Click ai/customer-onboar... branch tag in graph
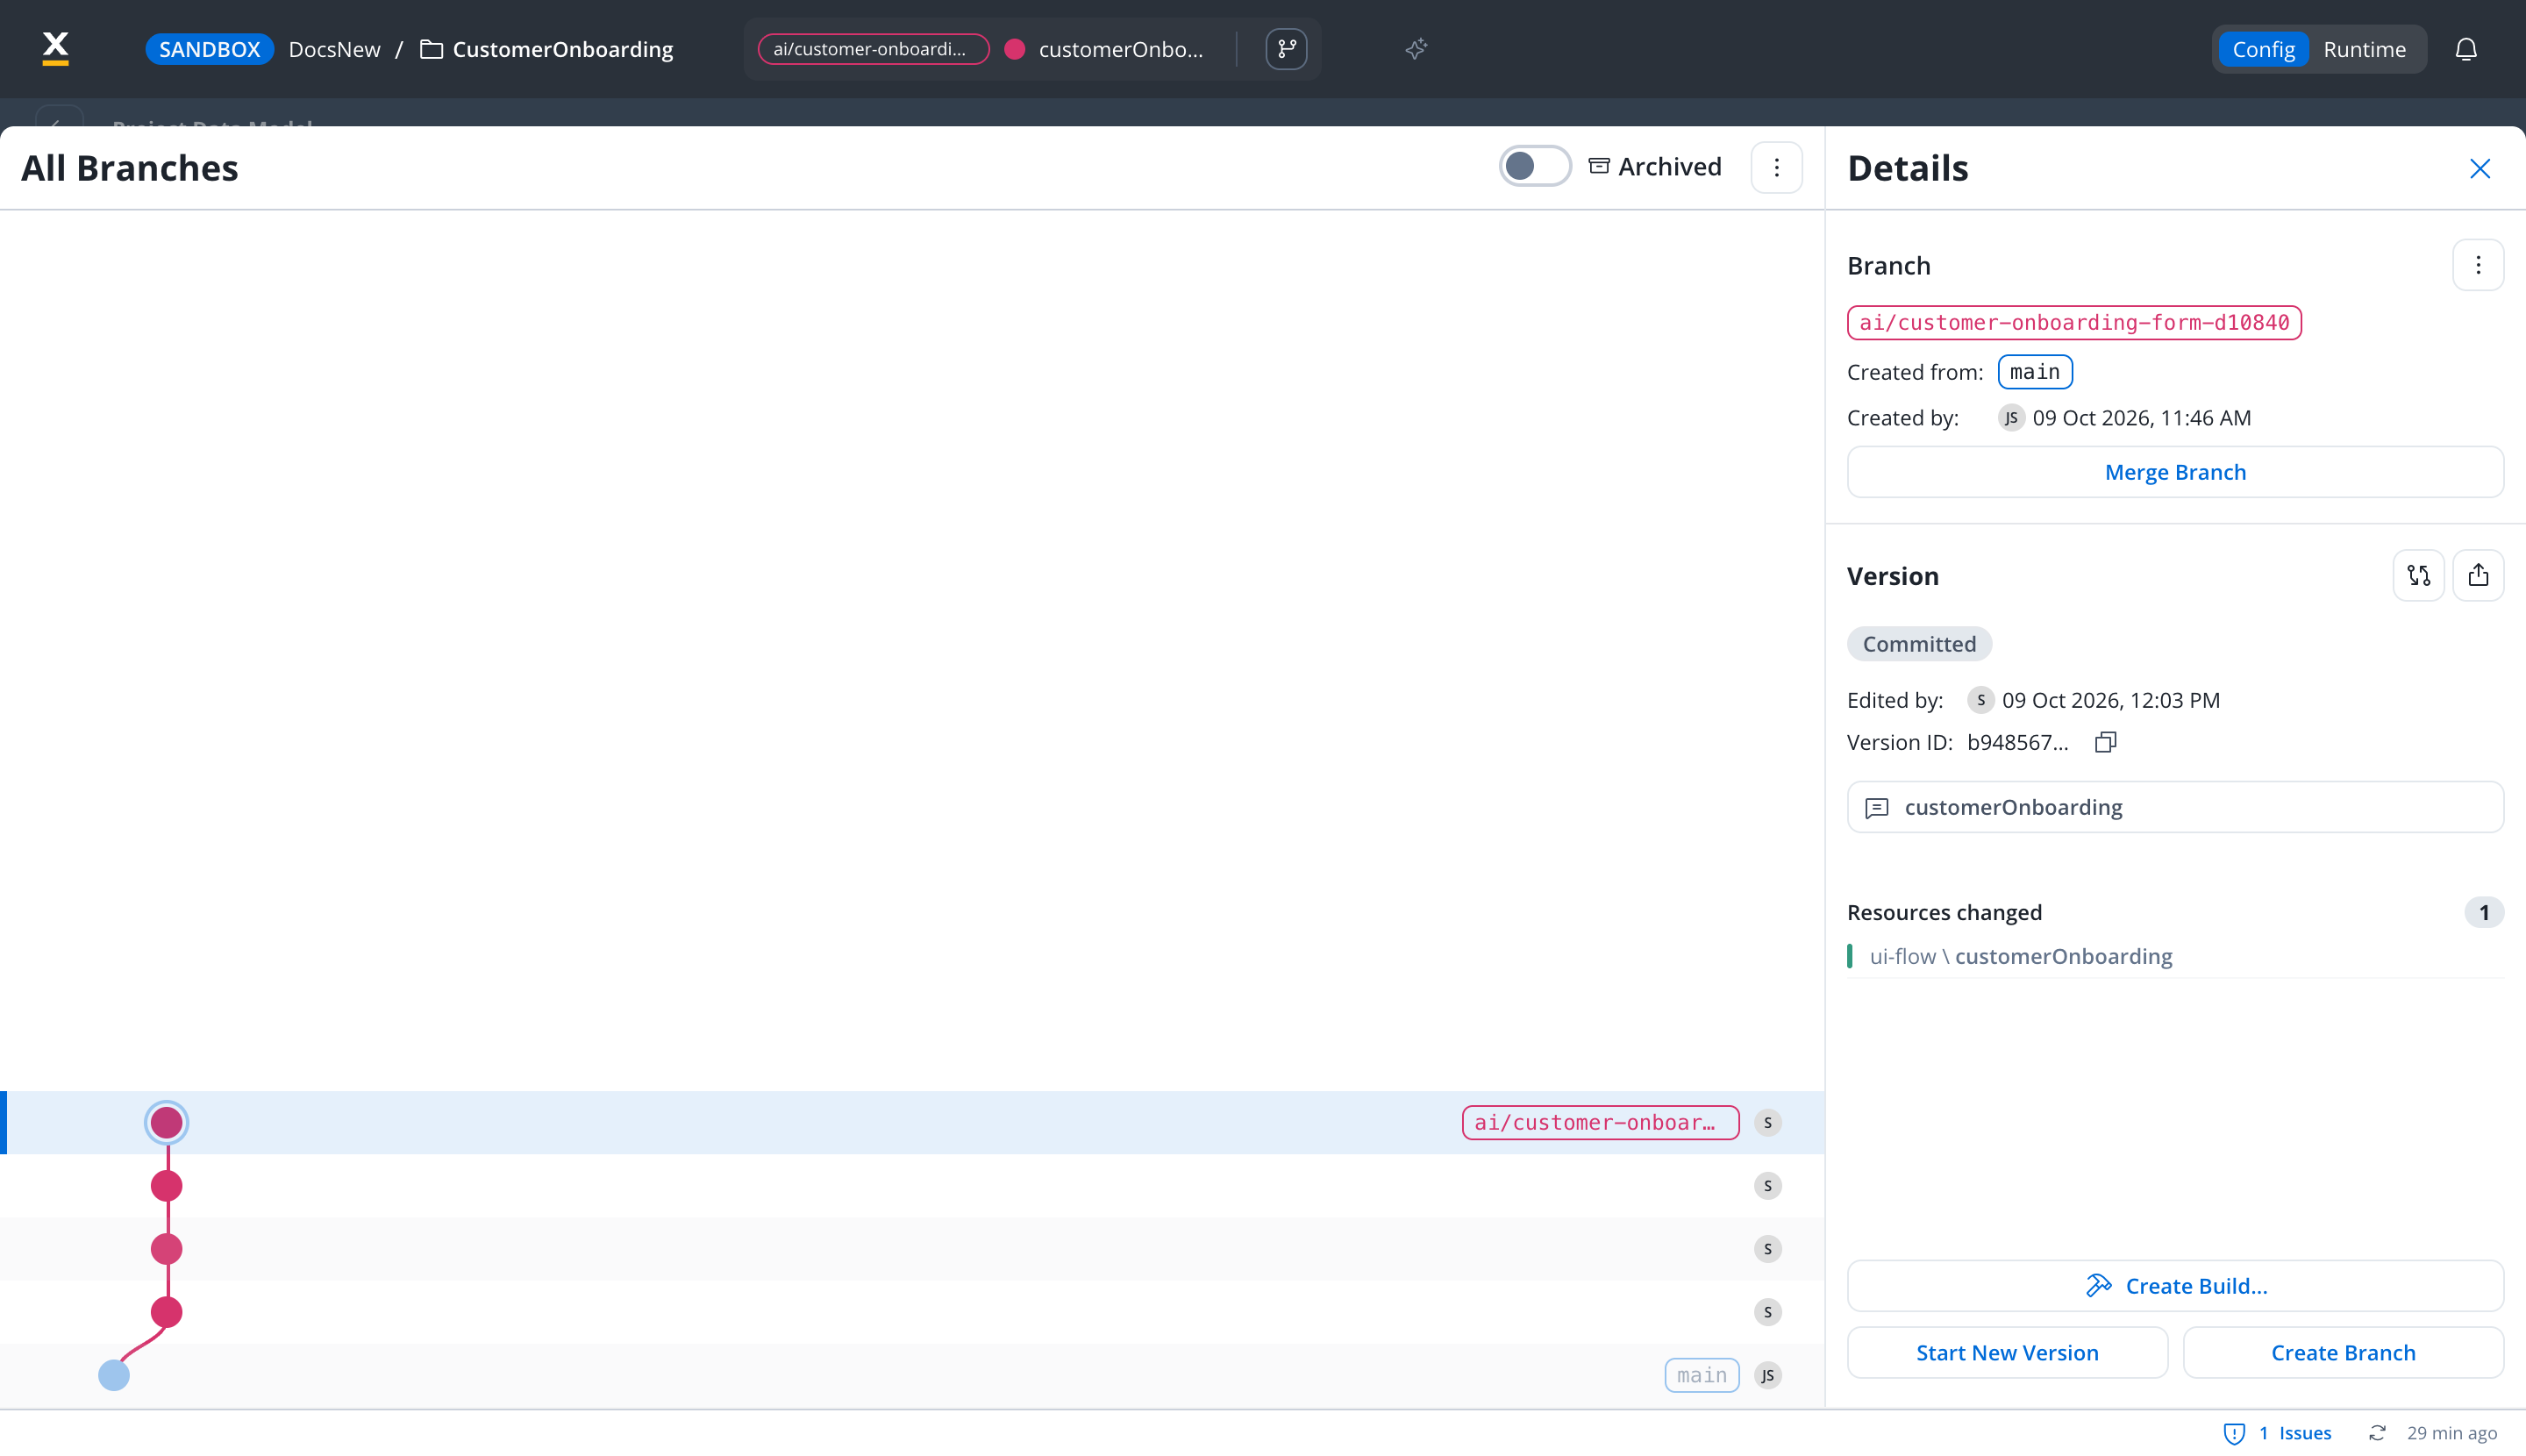Screen dimensions: 2526x1456 1600,1122
